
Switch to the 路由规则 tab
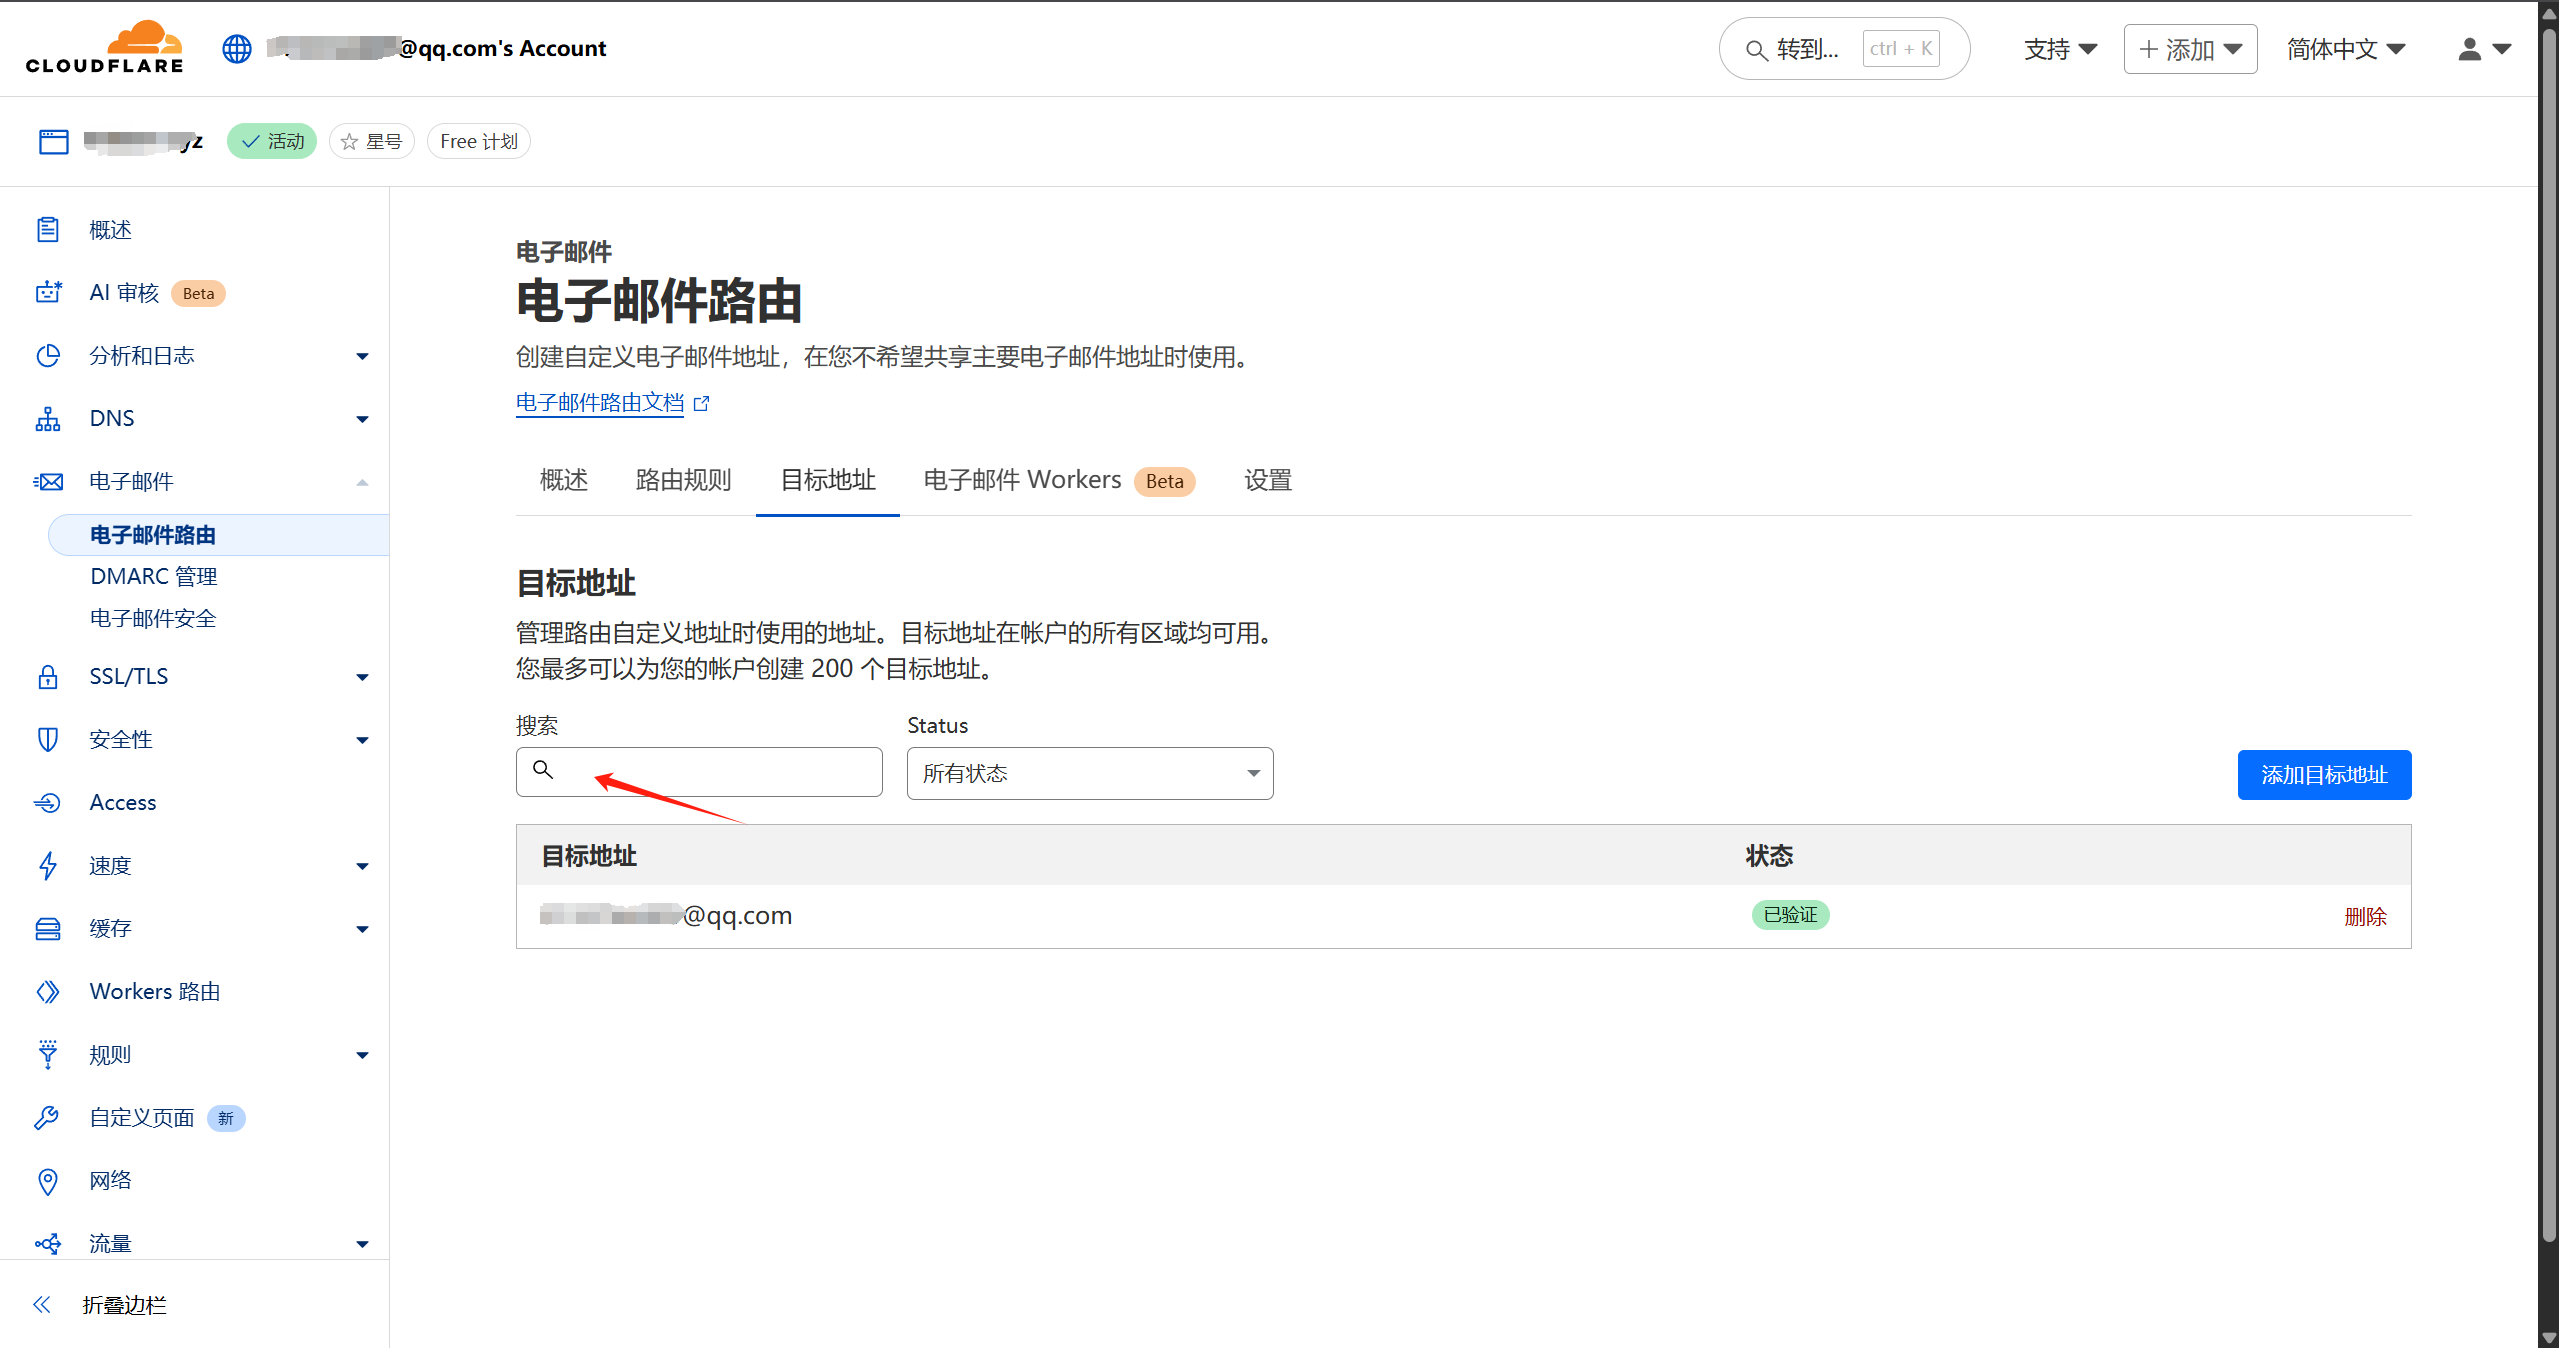[x=683, y=481]
